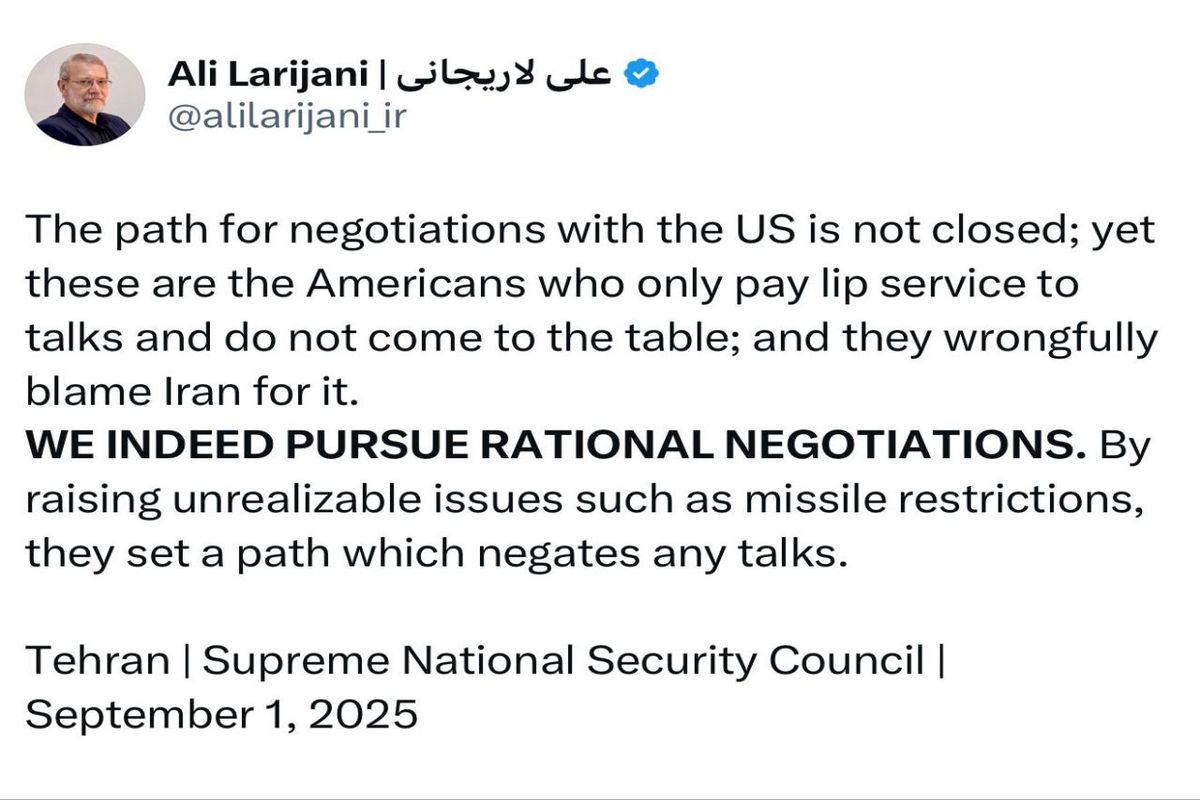
Task: Open the @alilarijani_ir handle
Action: [288, 119]
